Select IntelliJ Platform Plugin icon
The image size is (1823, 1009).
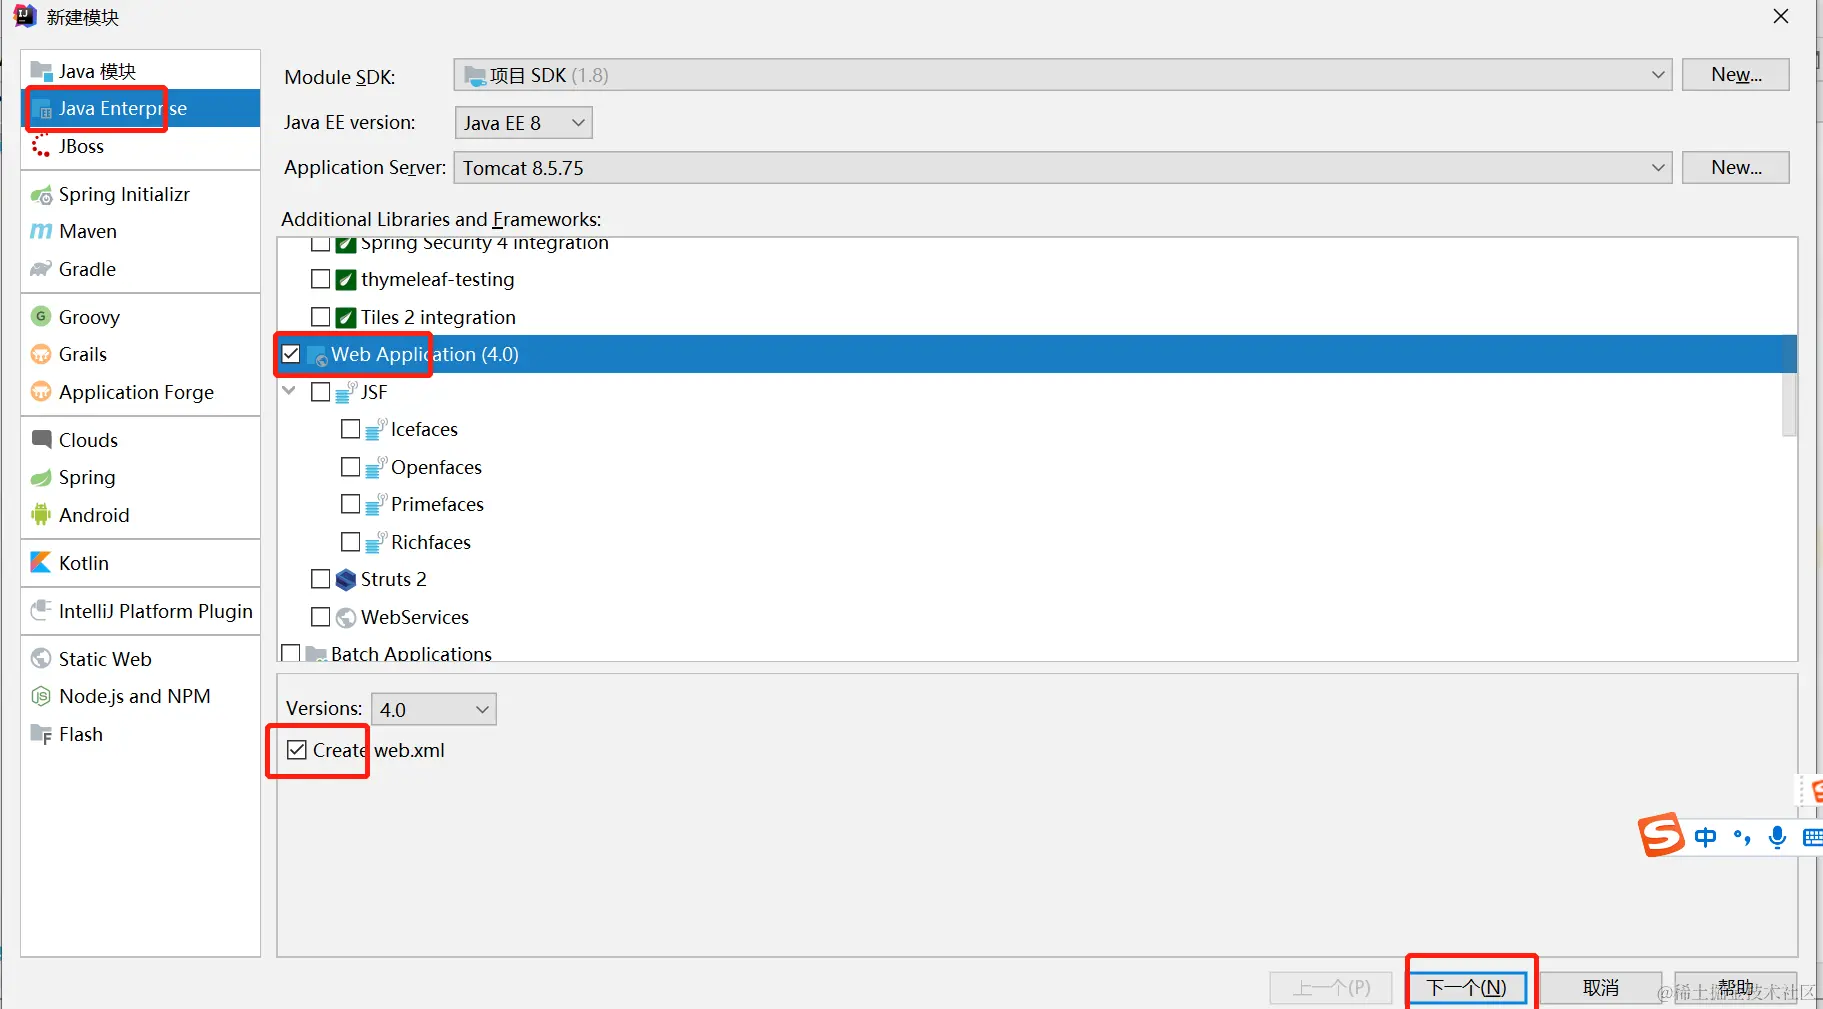point(41,611)
